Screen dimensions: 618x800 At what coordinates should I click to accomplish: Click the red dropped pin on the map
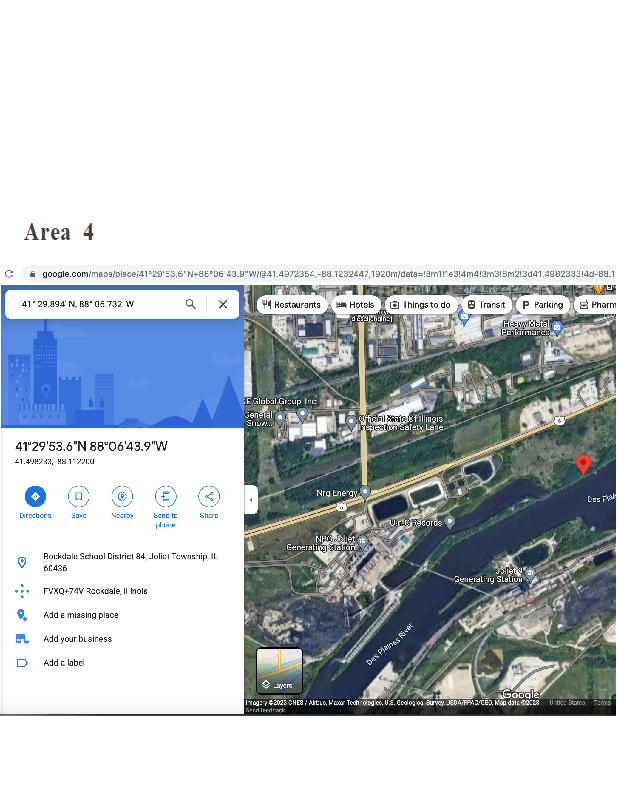[x=584, y=464]
